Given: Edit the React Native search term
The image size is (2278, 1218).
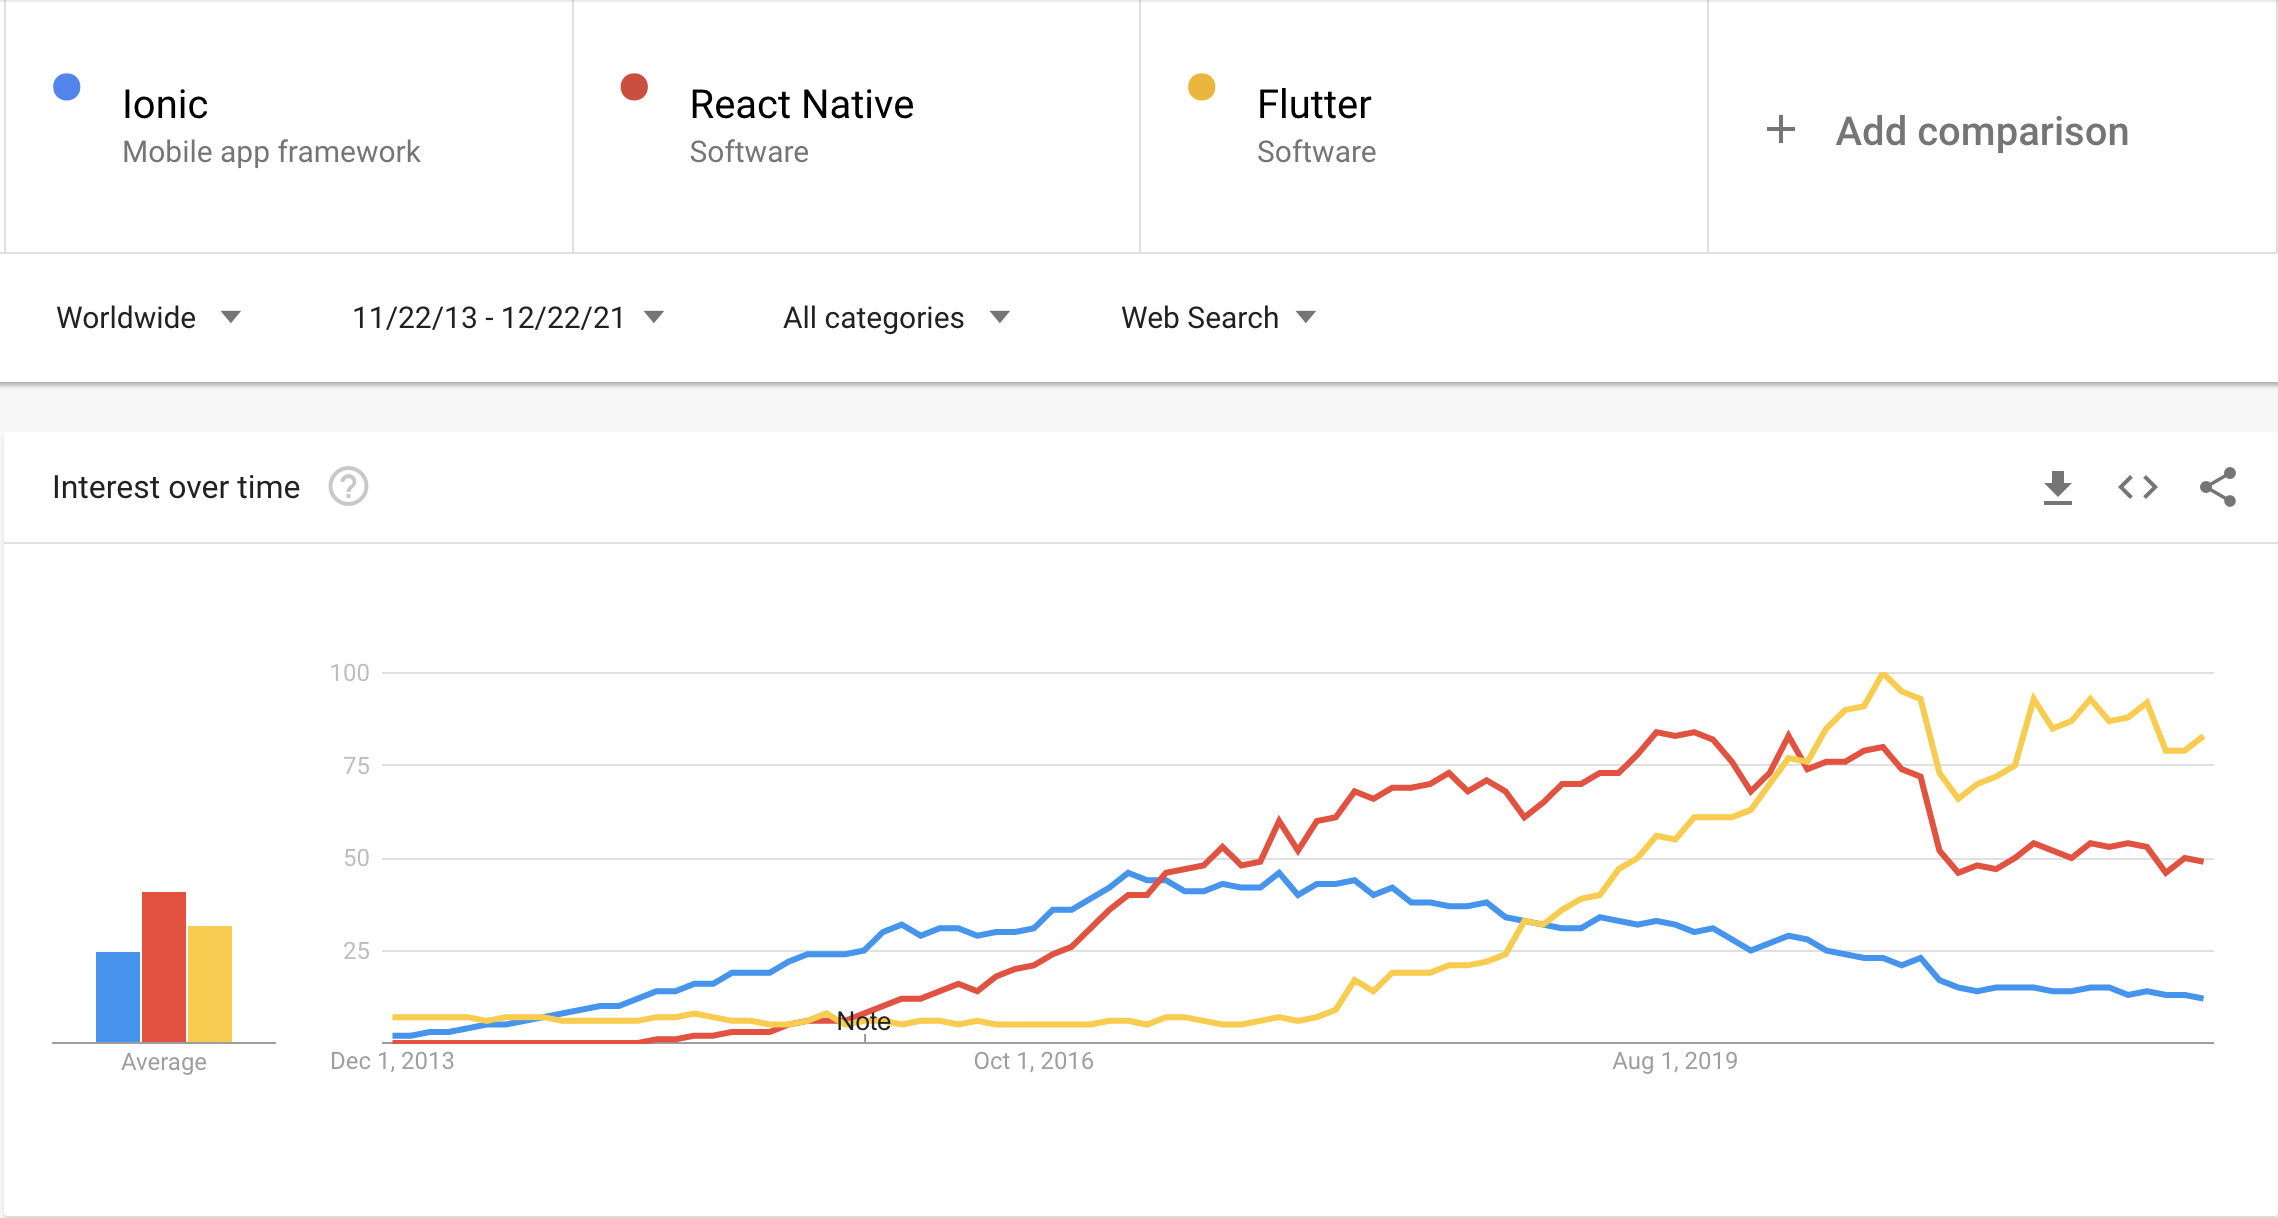Looking at the screenshot, I should (x=801, y=105).
